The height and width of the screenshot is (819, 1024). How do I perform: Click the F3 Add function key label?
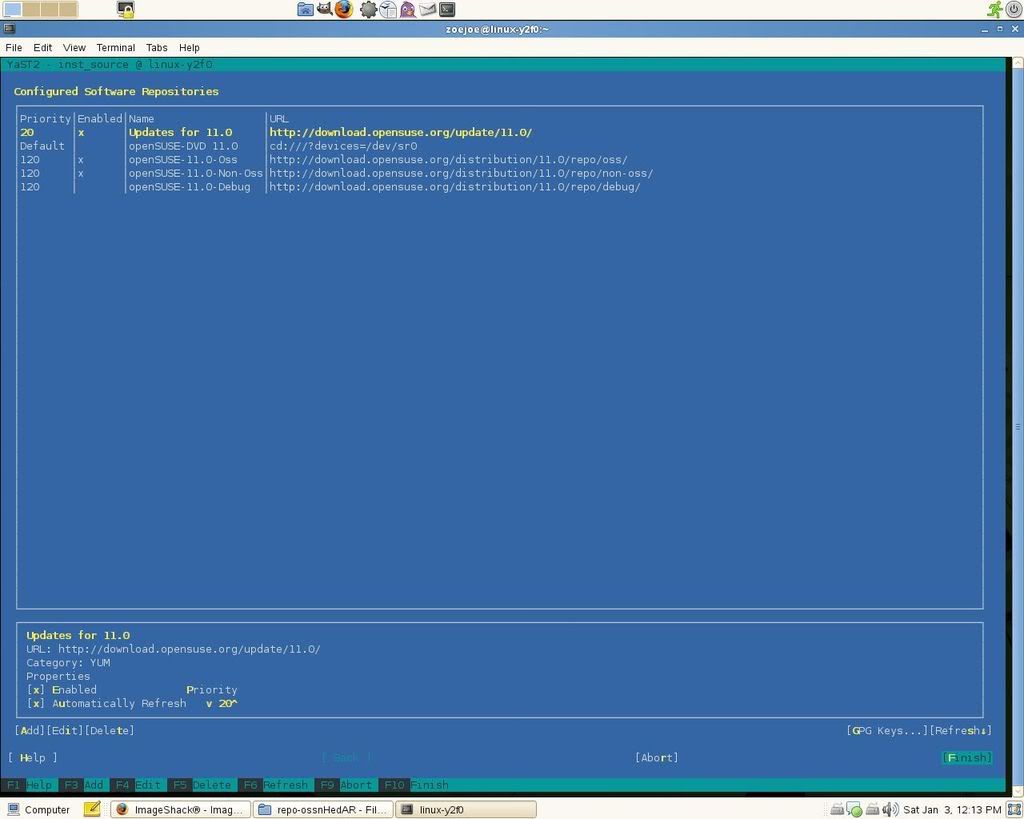tap(81, 784)
